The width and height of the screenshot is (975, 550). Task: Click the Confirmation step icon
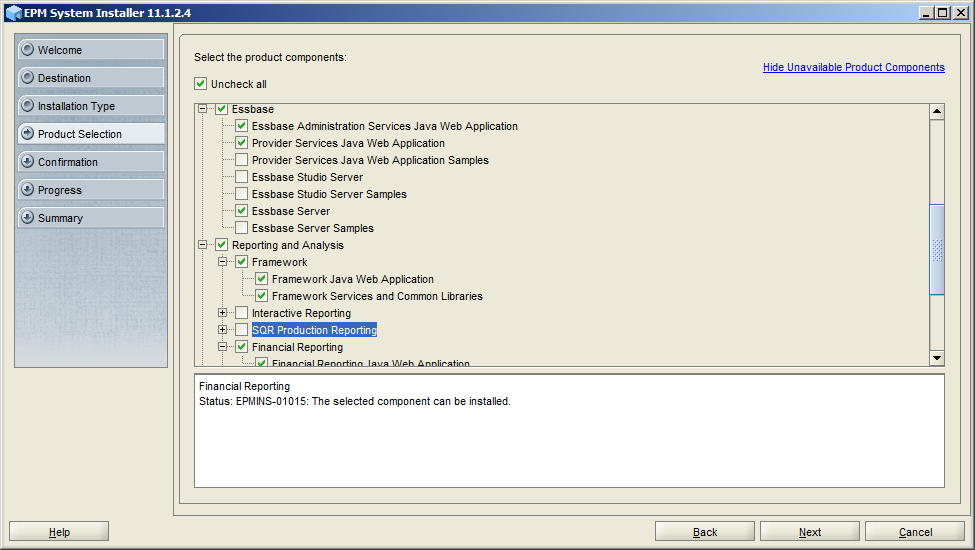click(27, 161)
